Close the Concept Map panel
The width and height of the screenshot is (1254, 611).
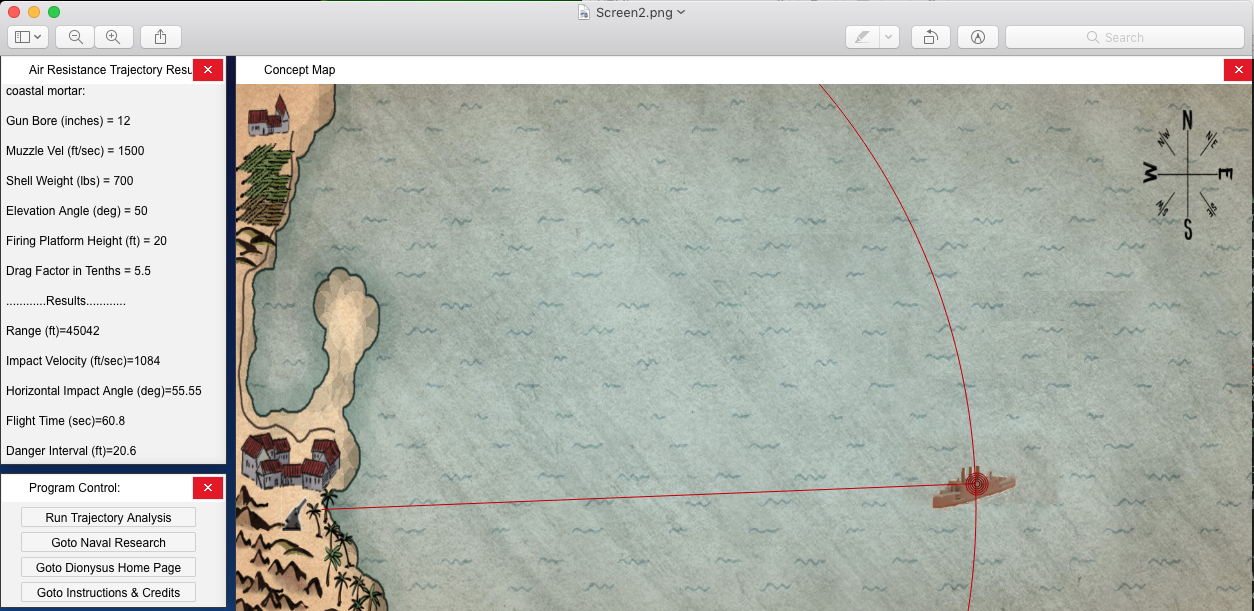(x=1238, y=70)
